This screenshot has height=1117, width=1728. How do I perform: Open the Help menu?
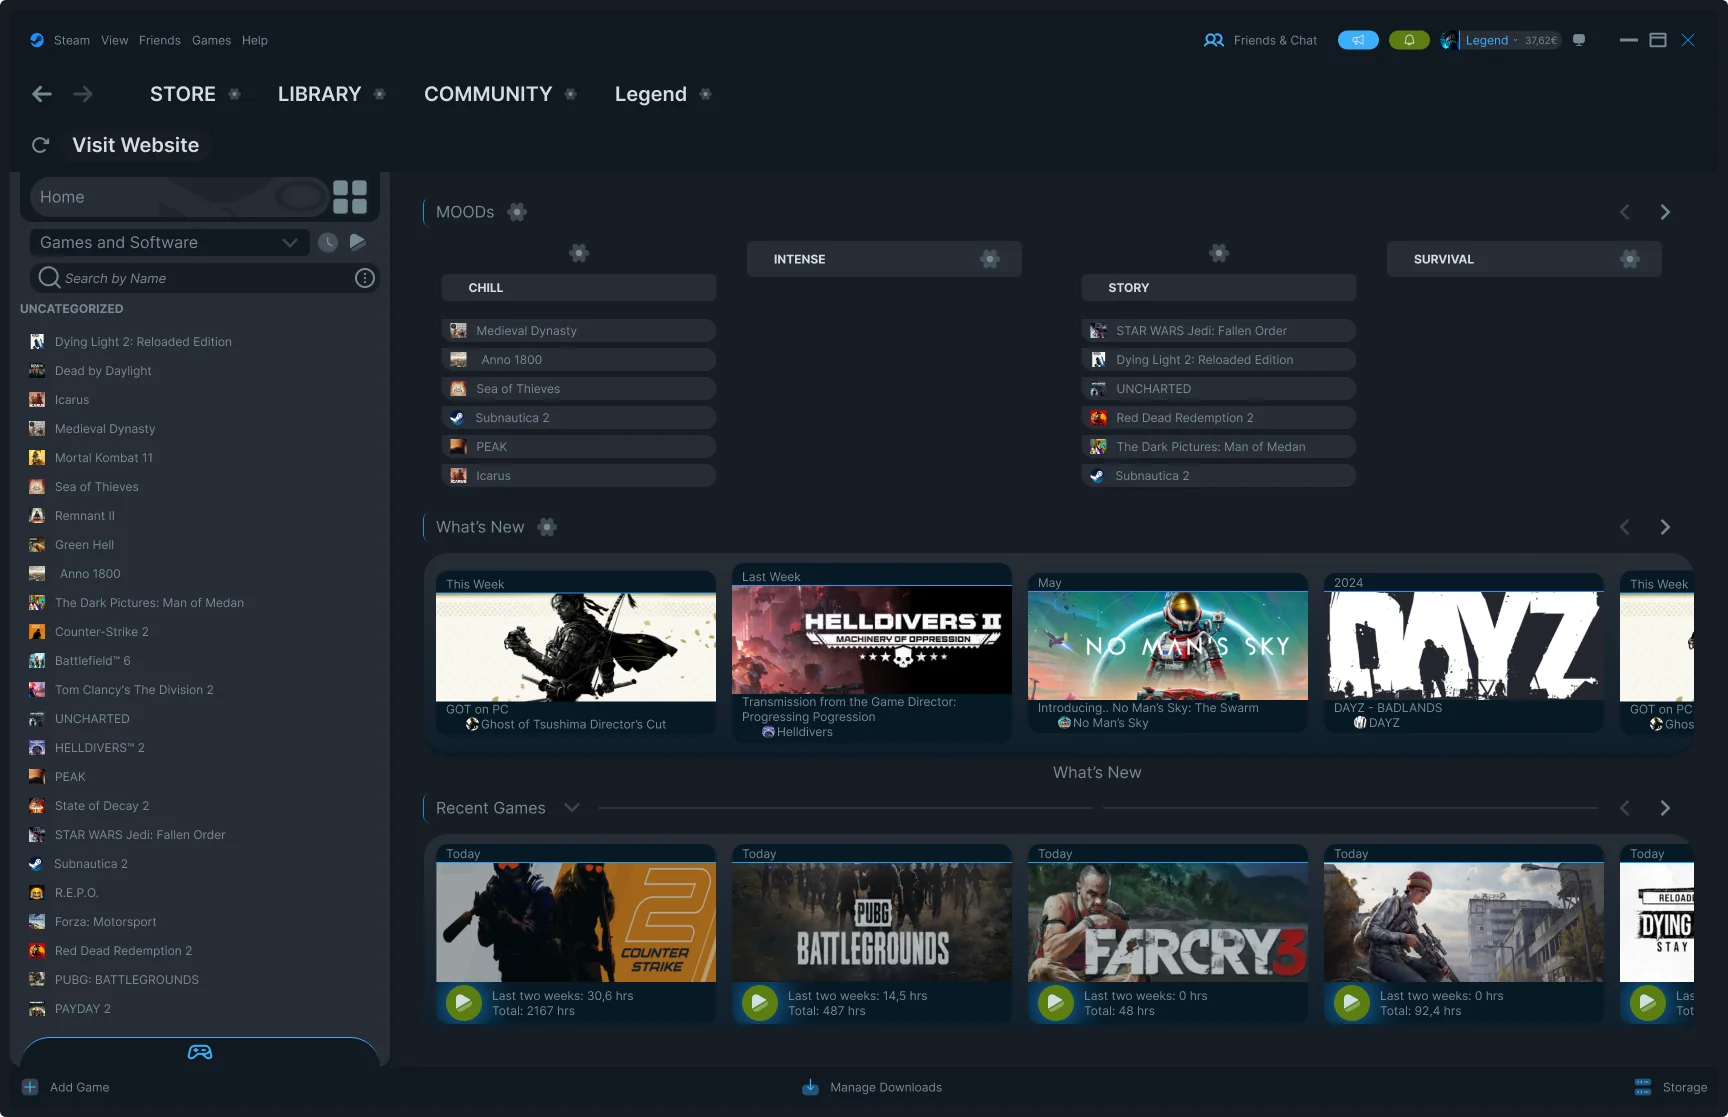[x=255, y=40]
